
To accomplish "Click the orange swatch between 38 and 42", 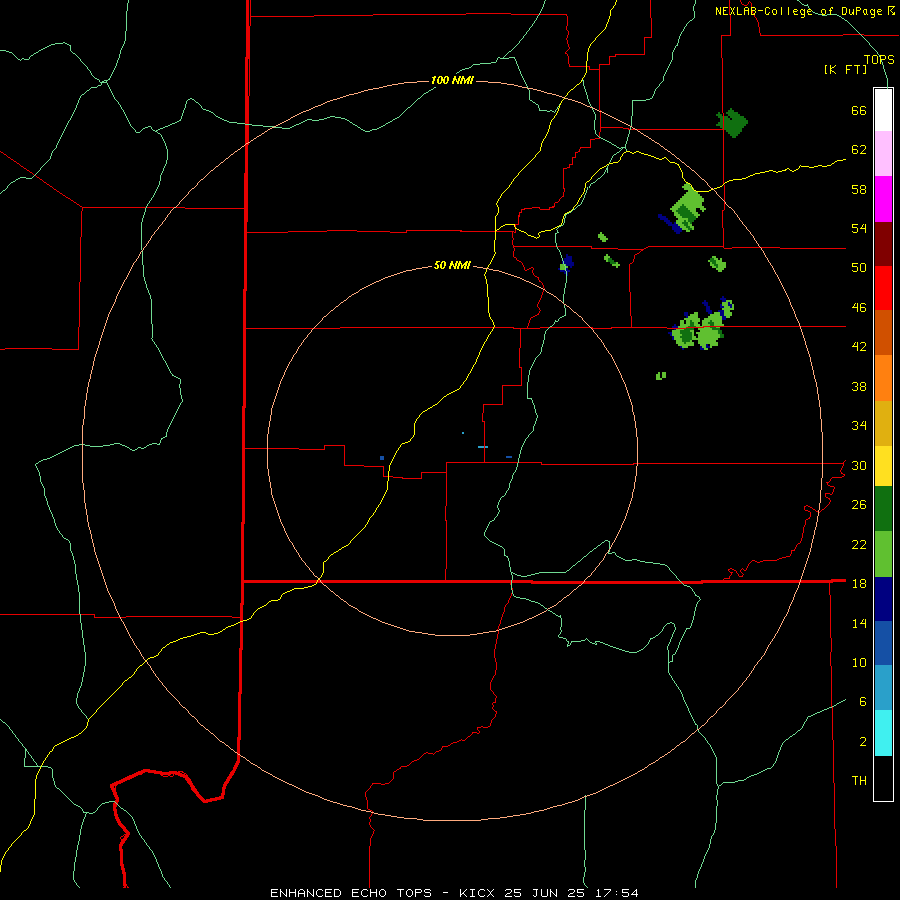I will [883, 378].
